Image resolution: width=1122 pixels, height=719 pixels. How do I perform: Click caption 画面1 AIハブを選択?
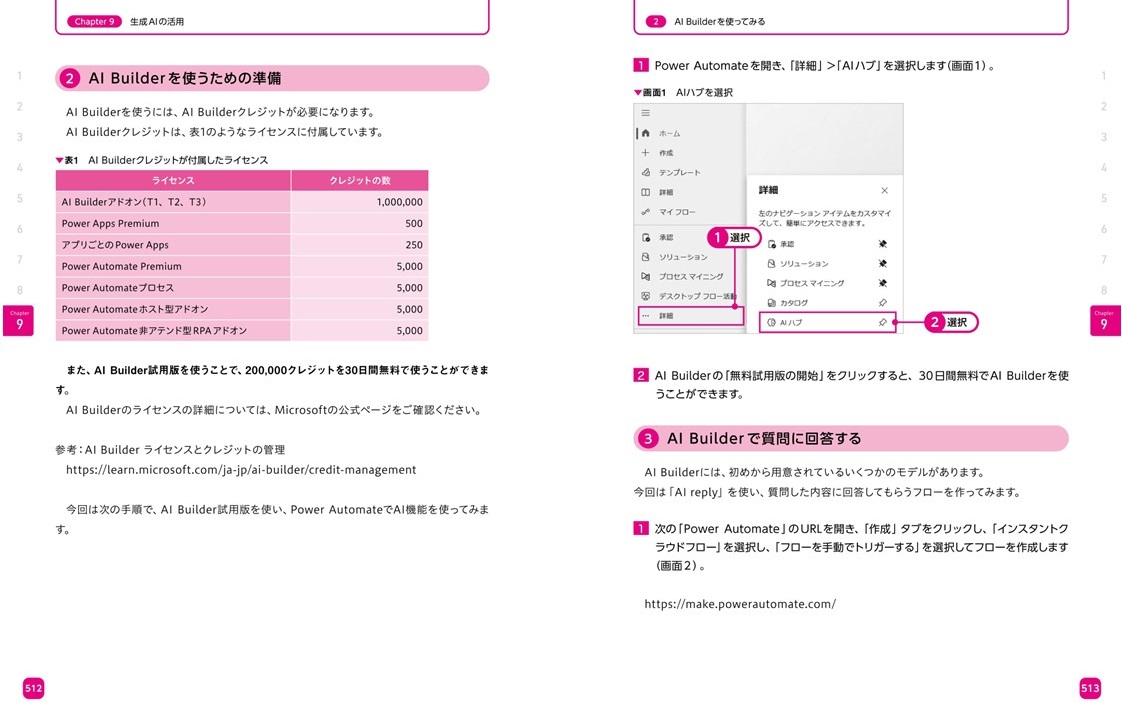(683, 92)
